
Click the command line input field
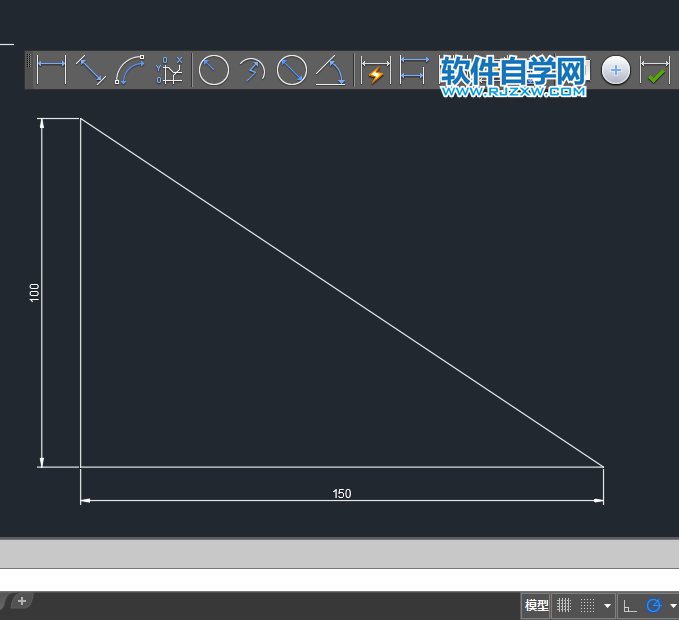pyautogui.click(x=340, y=579)
